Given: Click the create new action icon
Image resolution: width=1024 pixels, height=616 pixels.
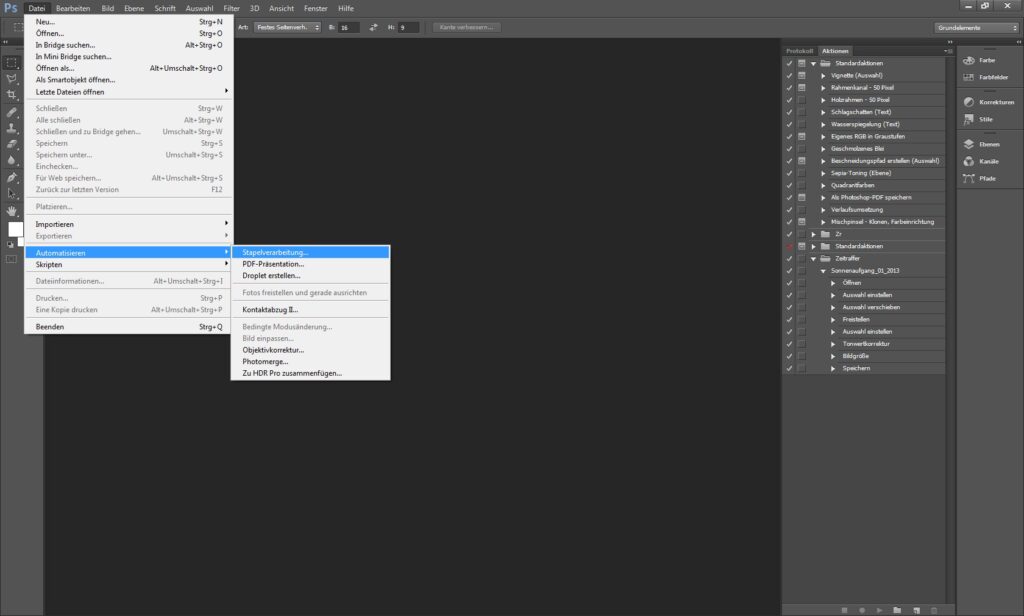Looking at the screenshot, I should tap(915, 609).
